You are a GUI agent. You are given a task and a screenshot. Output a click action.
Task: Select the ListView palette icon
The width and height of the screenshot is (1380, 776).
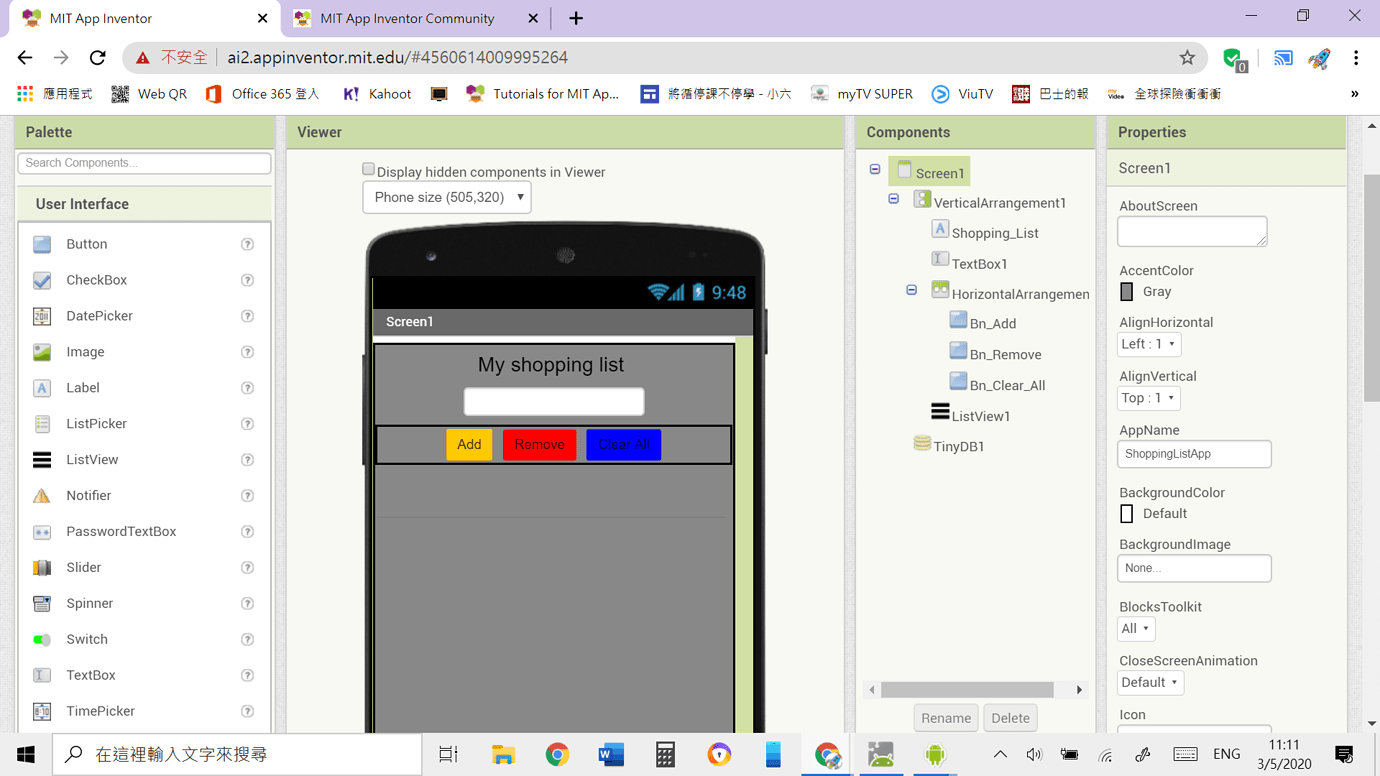coord(42,460)
